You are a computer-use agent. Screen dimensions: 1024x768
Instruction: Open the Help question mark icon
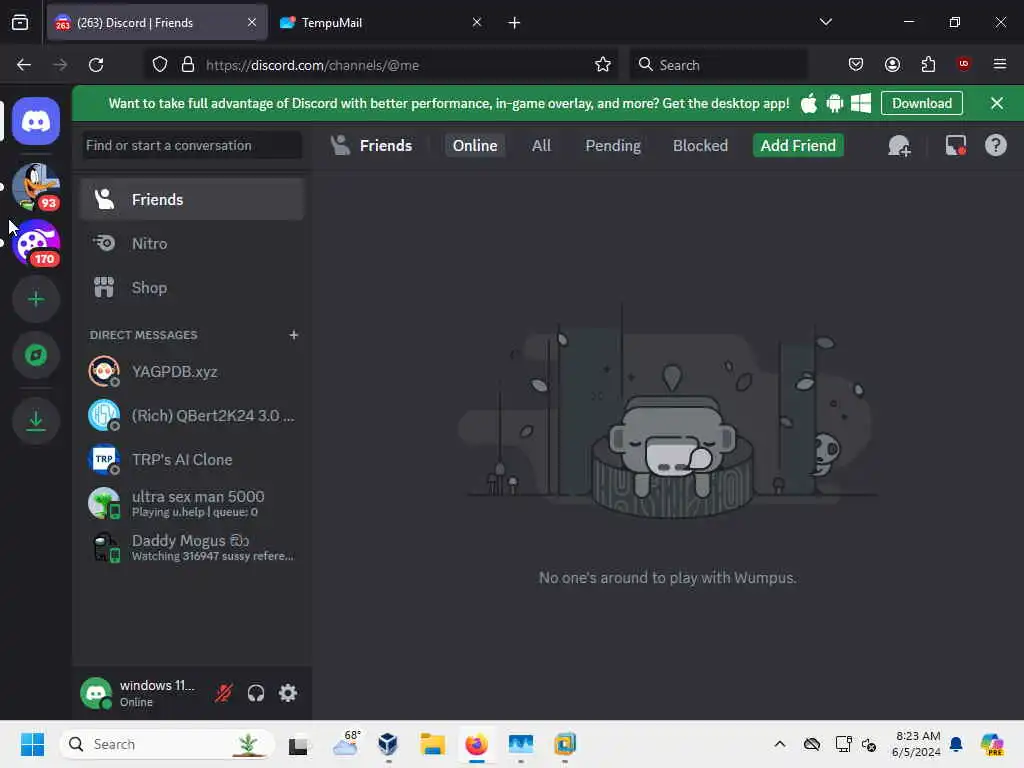[995, 146]
